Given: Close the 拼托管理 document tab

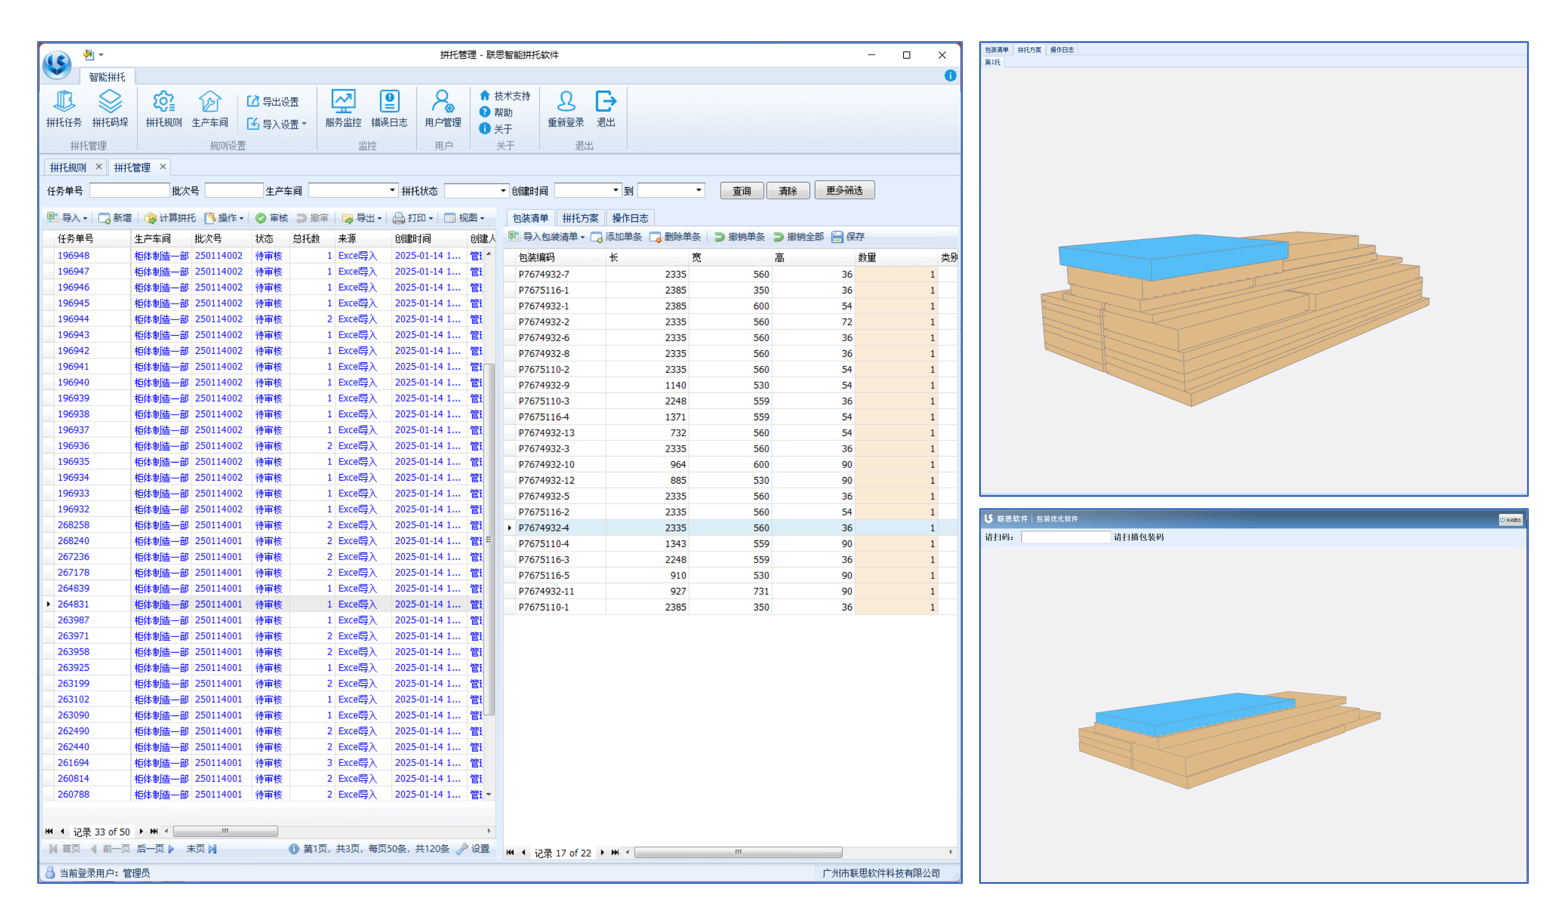Looking at the screenshot, I should pos(163,167).
